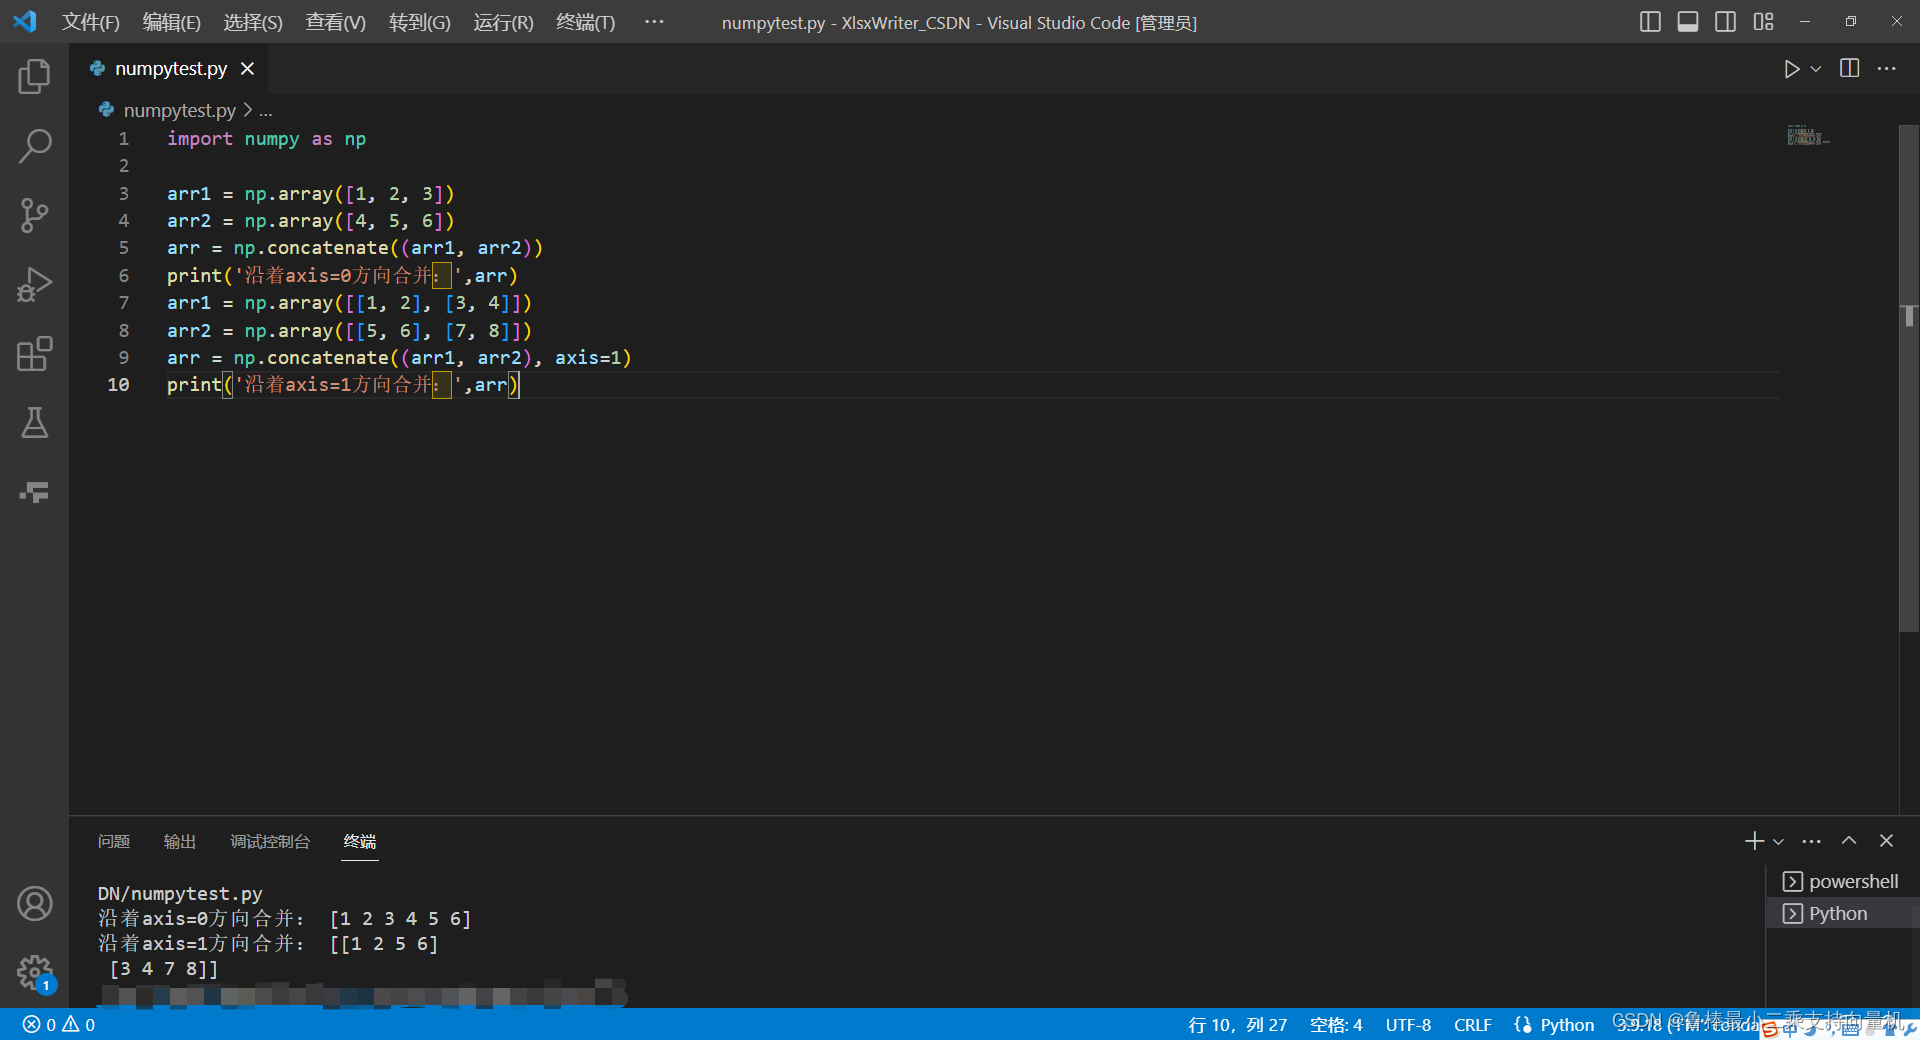Open the Docker view in the activity bar
1920x1040 pixels.
click(34, 492)
